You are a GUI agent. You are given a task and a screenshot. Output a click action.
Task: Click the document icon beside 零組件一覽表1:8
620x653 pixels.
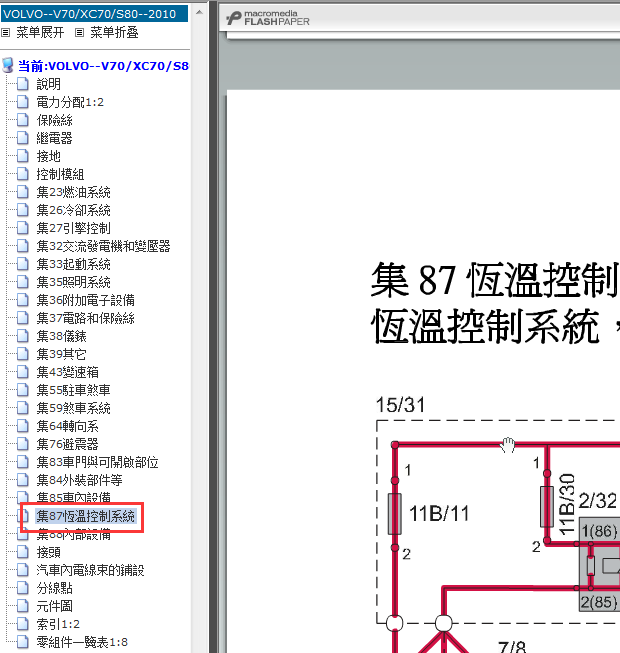(x=23, y=641)
